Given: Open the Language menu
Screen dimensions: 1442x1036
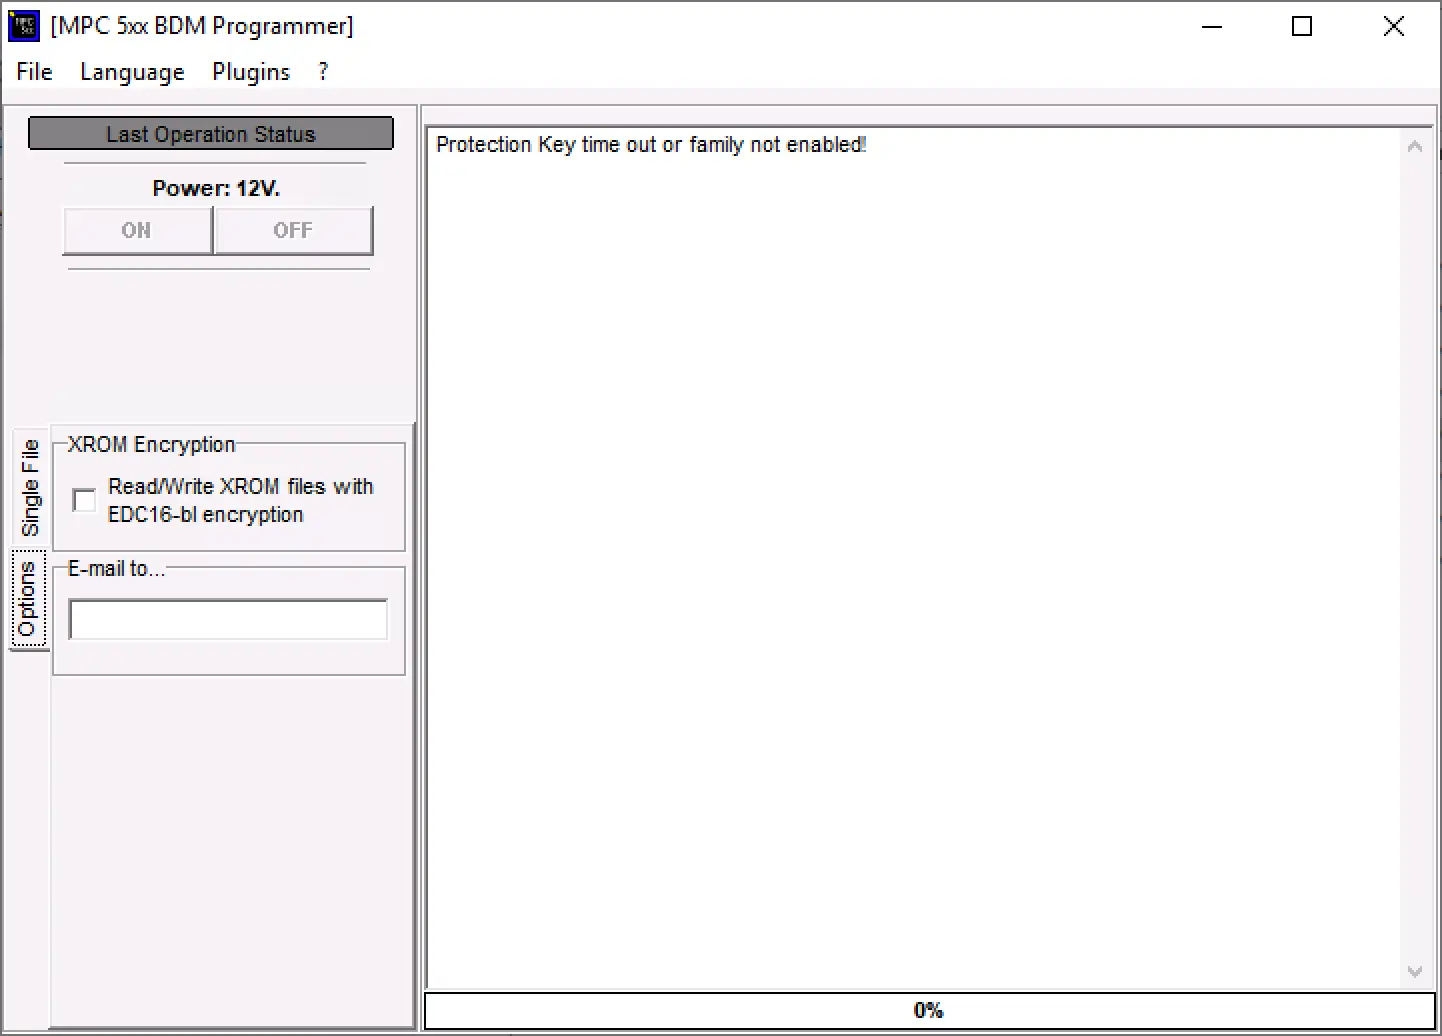Looking at the screenshot, I should click(132, 72).
